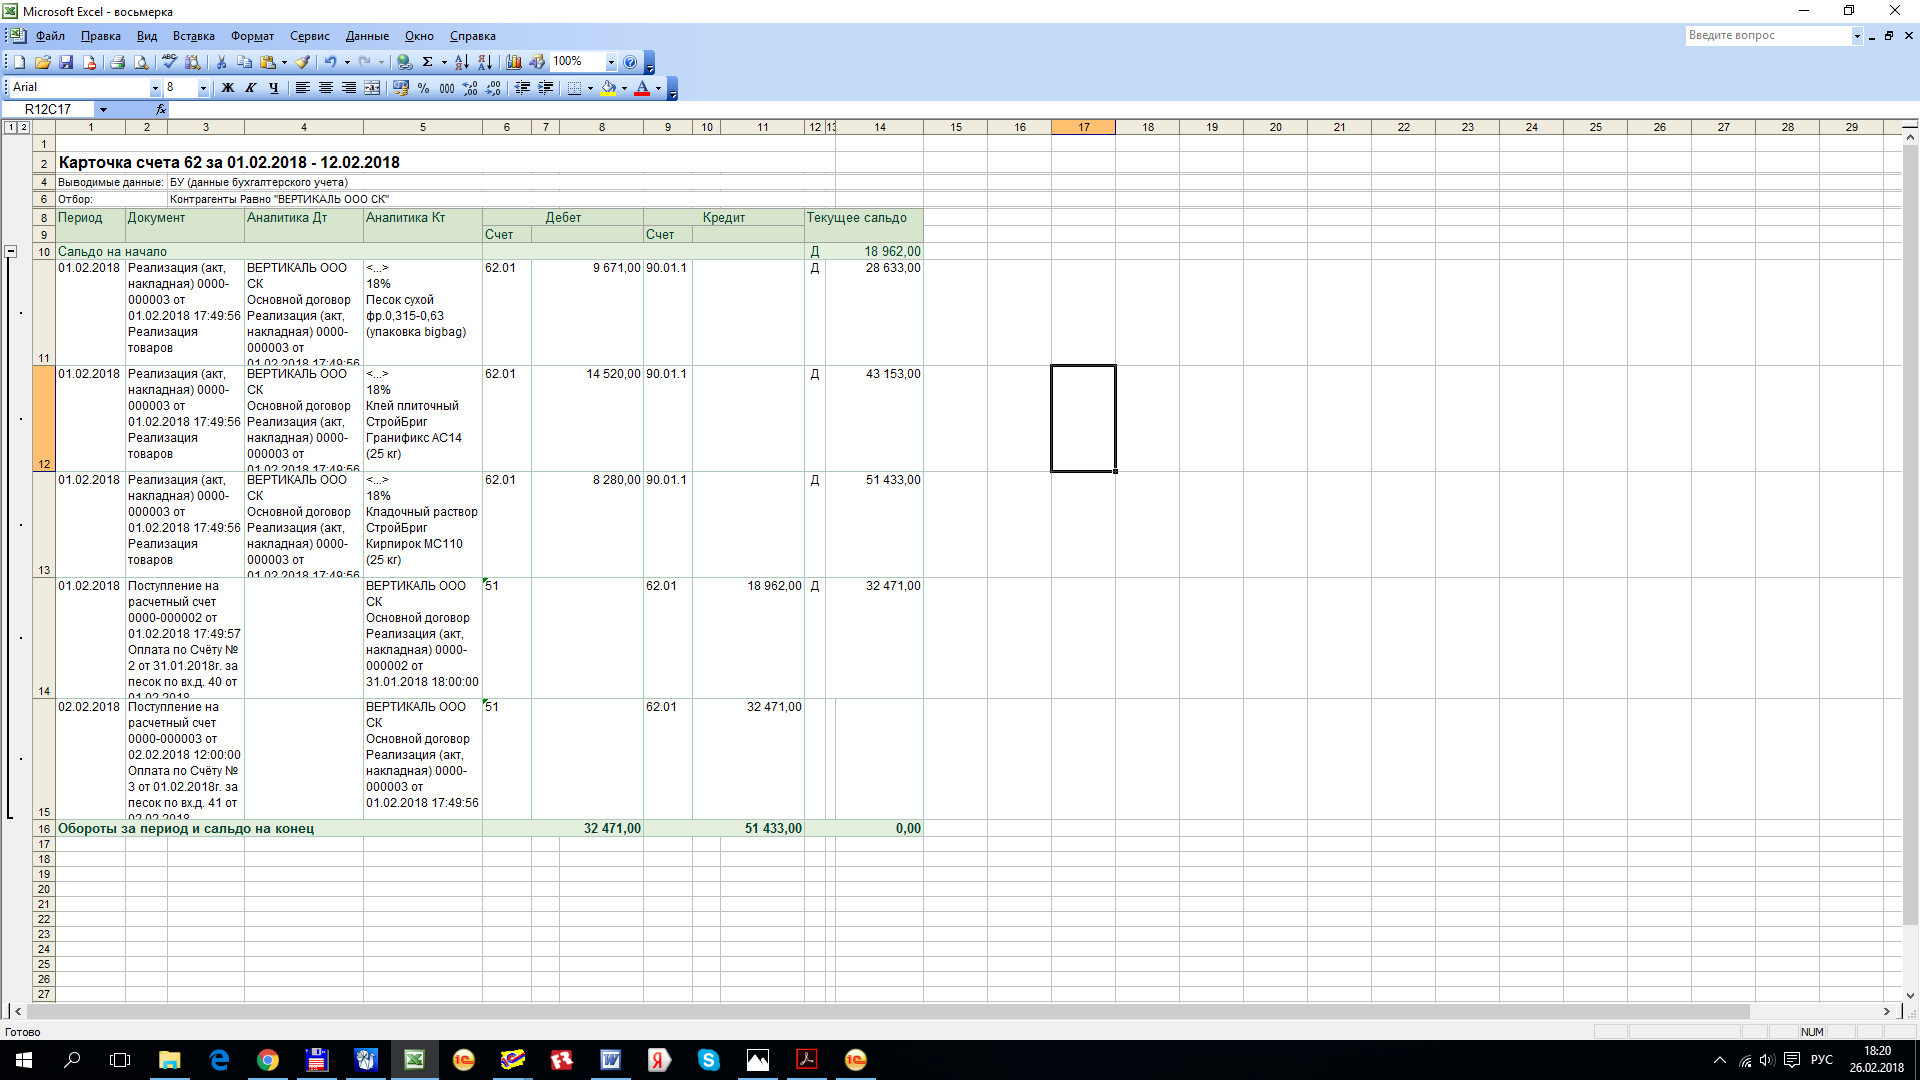Open the Arial font name dropdown
This screenshot has height=1080, width=1920.
(x=155, y=88)
